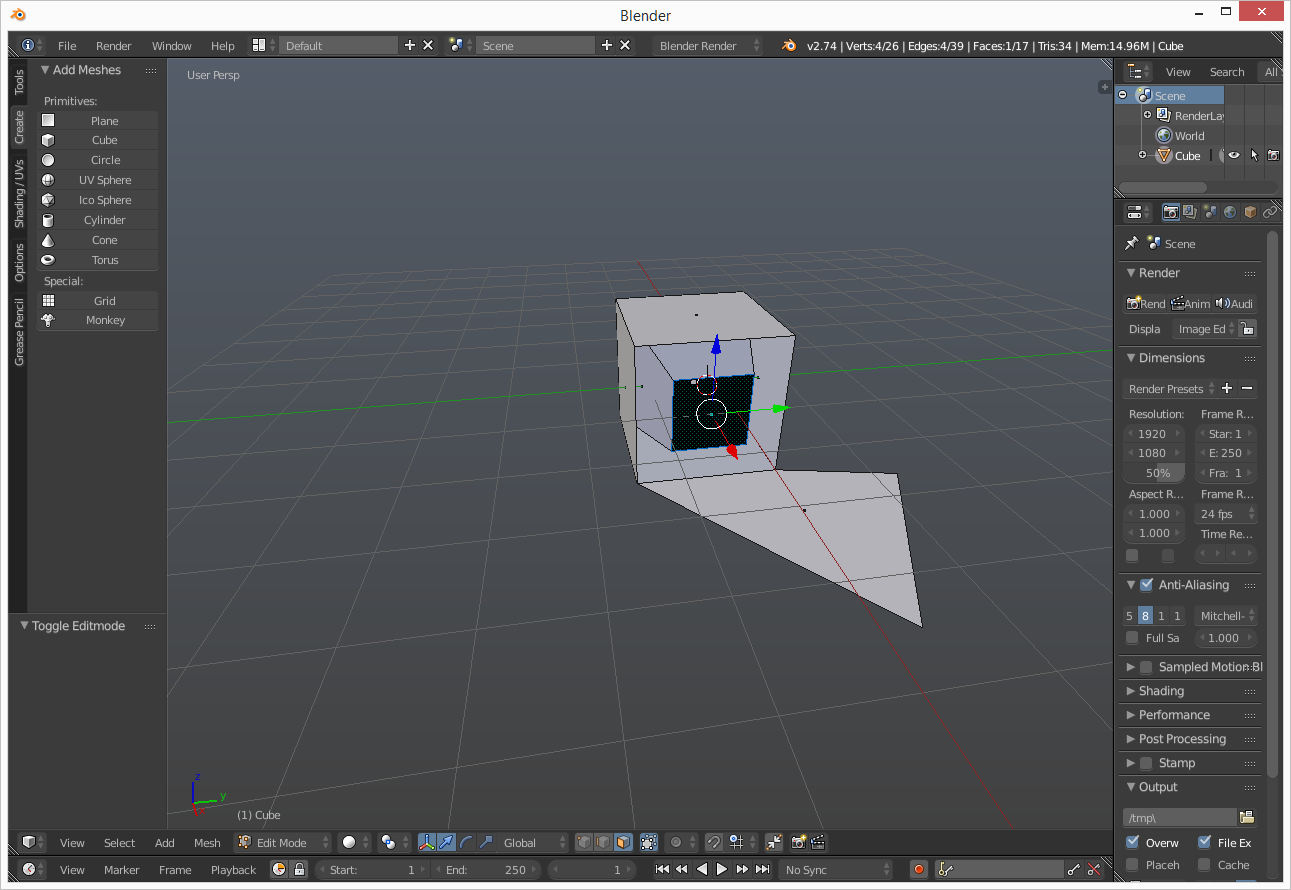Viewport: 1291px width, 890px height.
Task: Switch to face select mode
Action: pyautogui.click(x=623, y=842)
